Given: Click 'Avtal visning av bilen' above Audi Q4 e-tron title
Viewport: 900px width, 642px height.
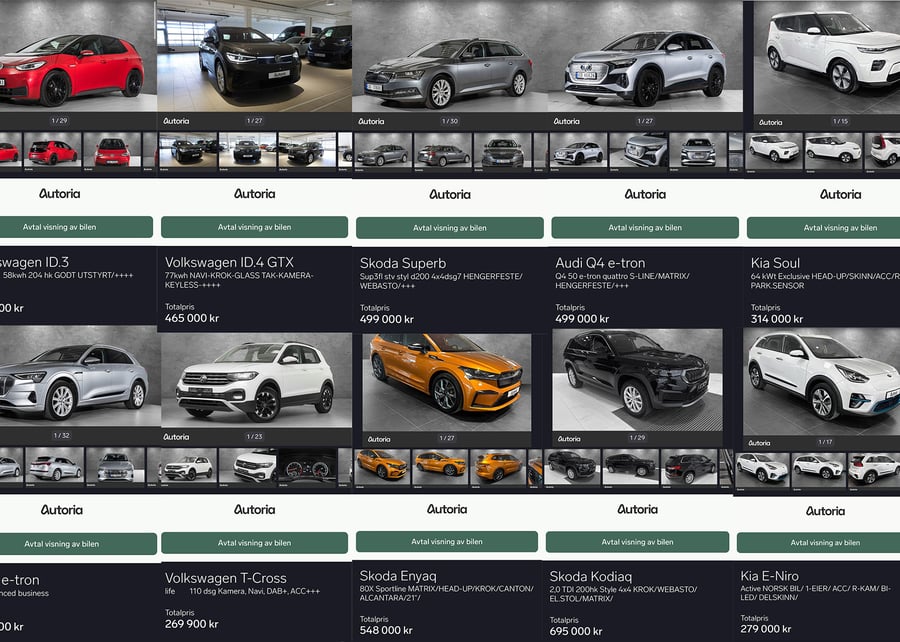Looking at the screenshot, I should (645, 228).
